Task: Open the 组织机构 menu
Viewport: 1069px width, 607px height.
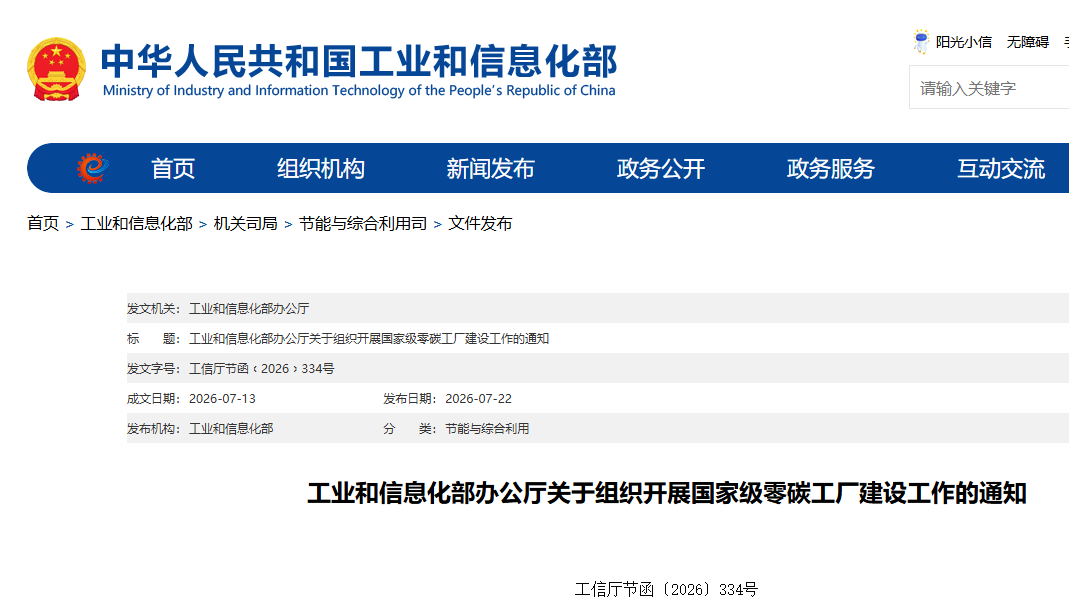Action: pyautogui.click(x=320, y=168)
